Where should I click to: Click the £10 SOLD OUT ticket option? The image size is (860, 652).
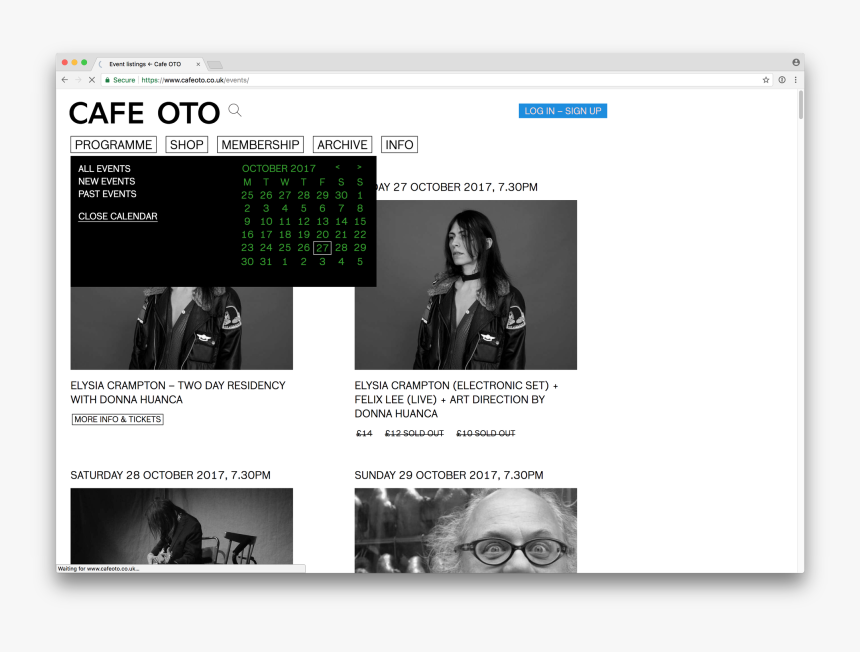[485, 433]
